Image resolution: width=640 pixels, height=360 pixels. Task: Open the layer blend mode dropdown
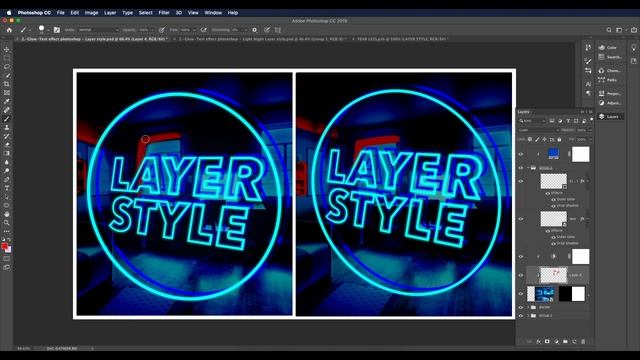pos(538,130)
